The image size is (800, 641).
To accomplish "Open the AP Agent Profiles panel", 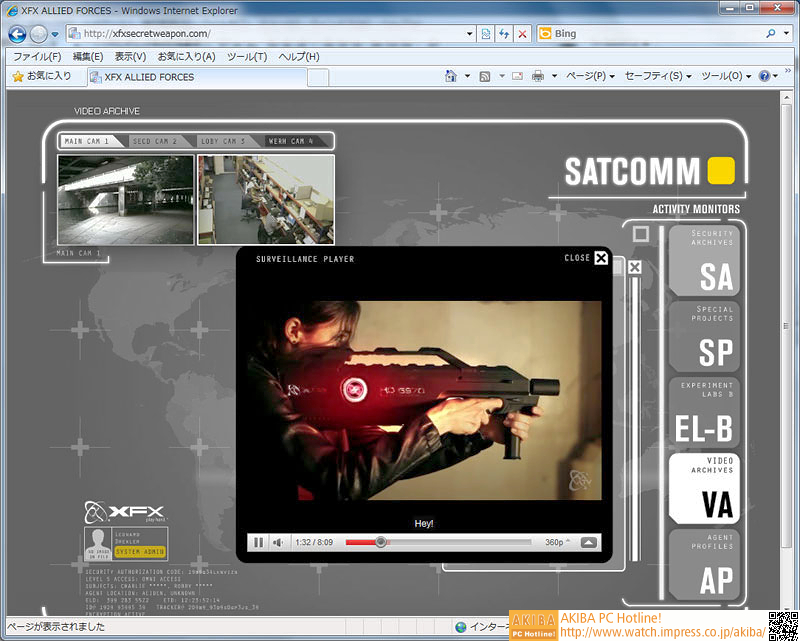I will 704,565.
